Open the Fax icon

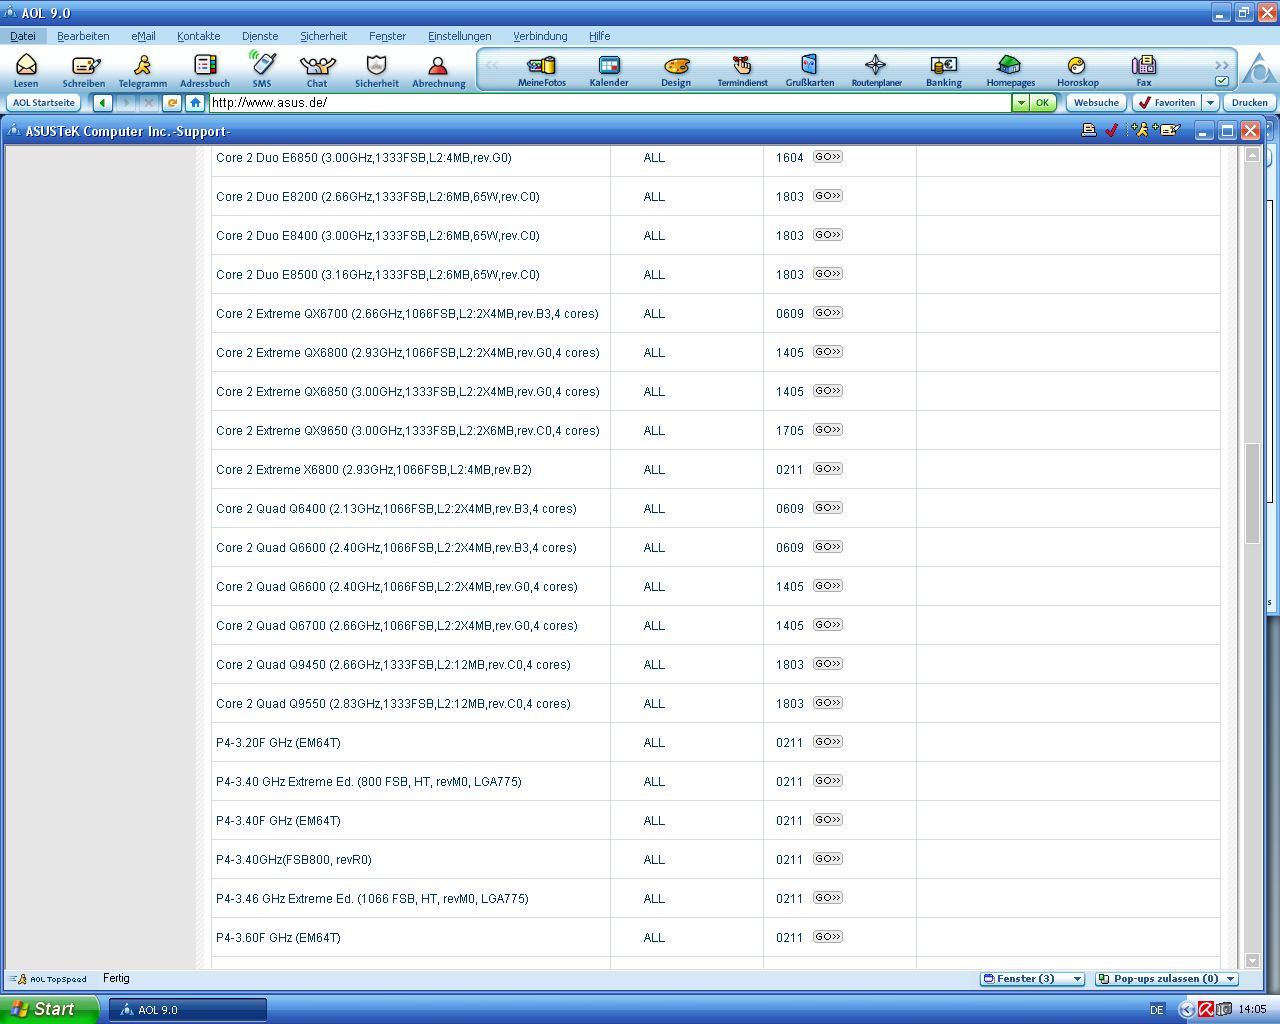click(x=1144, y=70)
